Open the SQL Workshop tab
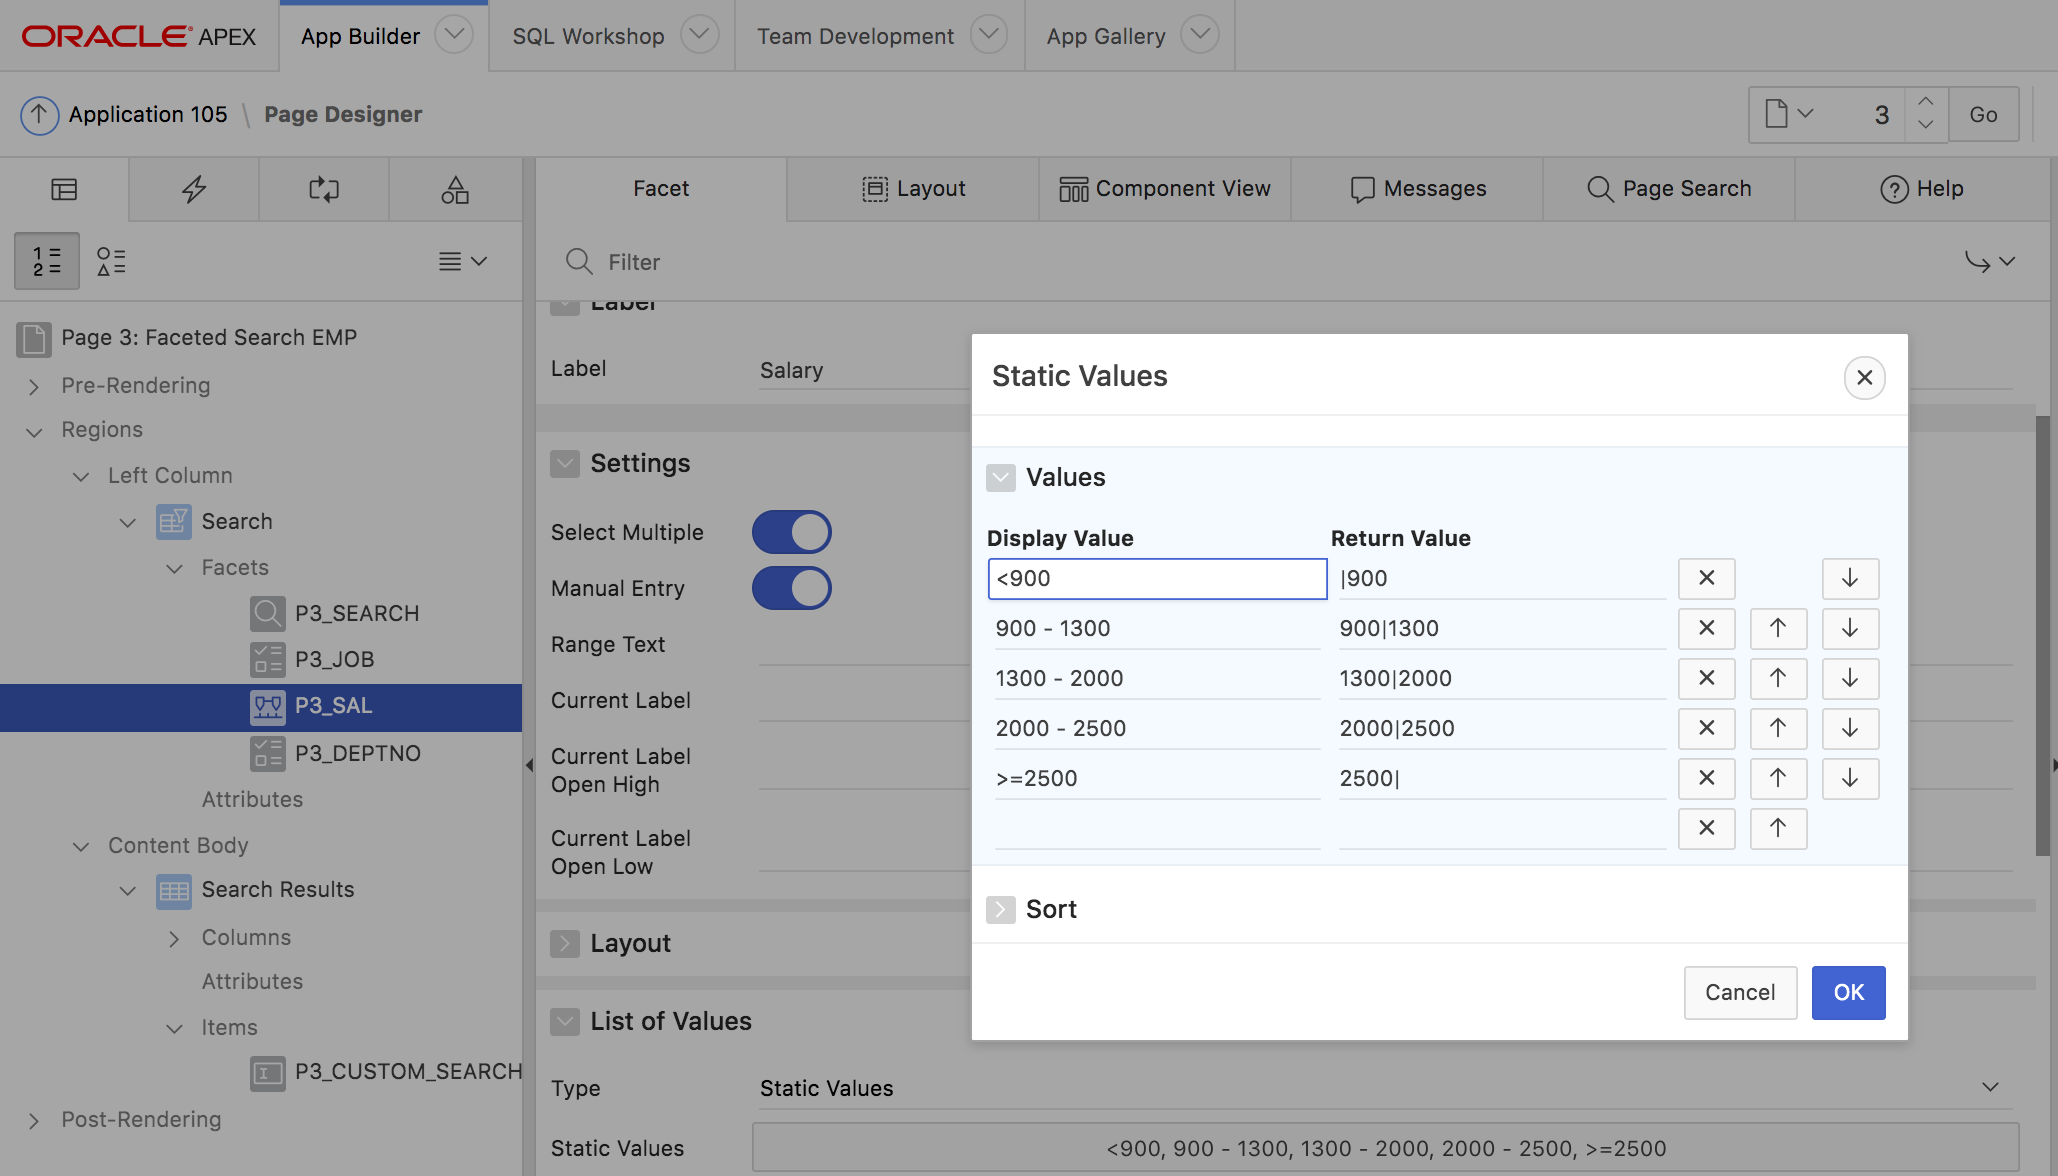This screenshot has height=1176, width=2058. 588,36
